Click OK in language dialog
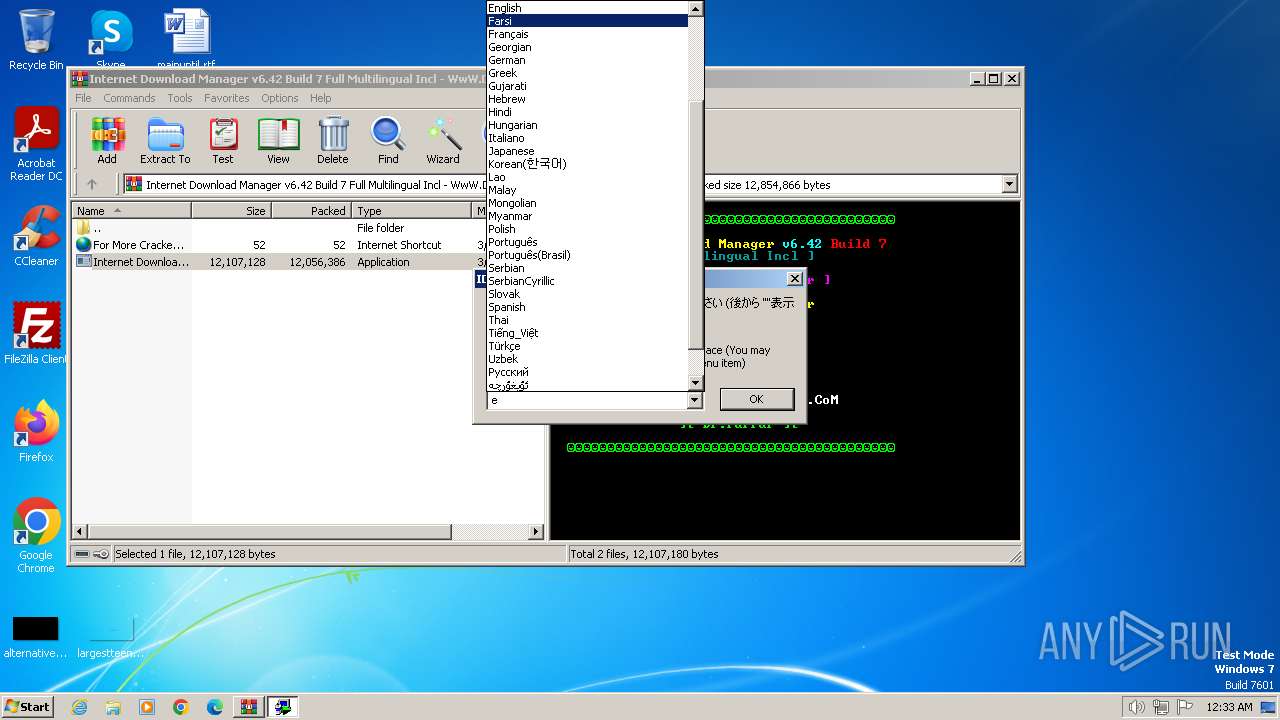 click(756, 399)
